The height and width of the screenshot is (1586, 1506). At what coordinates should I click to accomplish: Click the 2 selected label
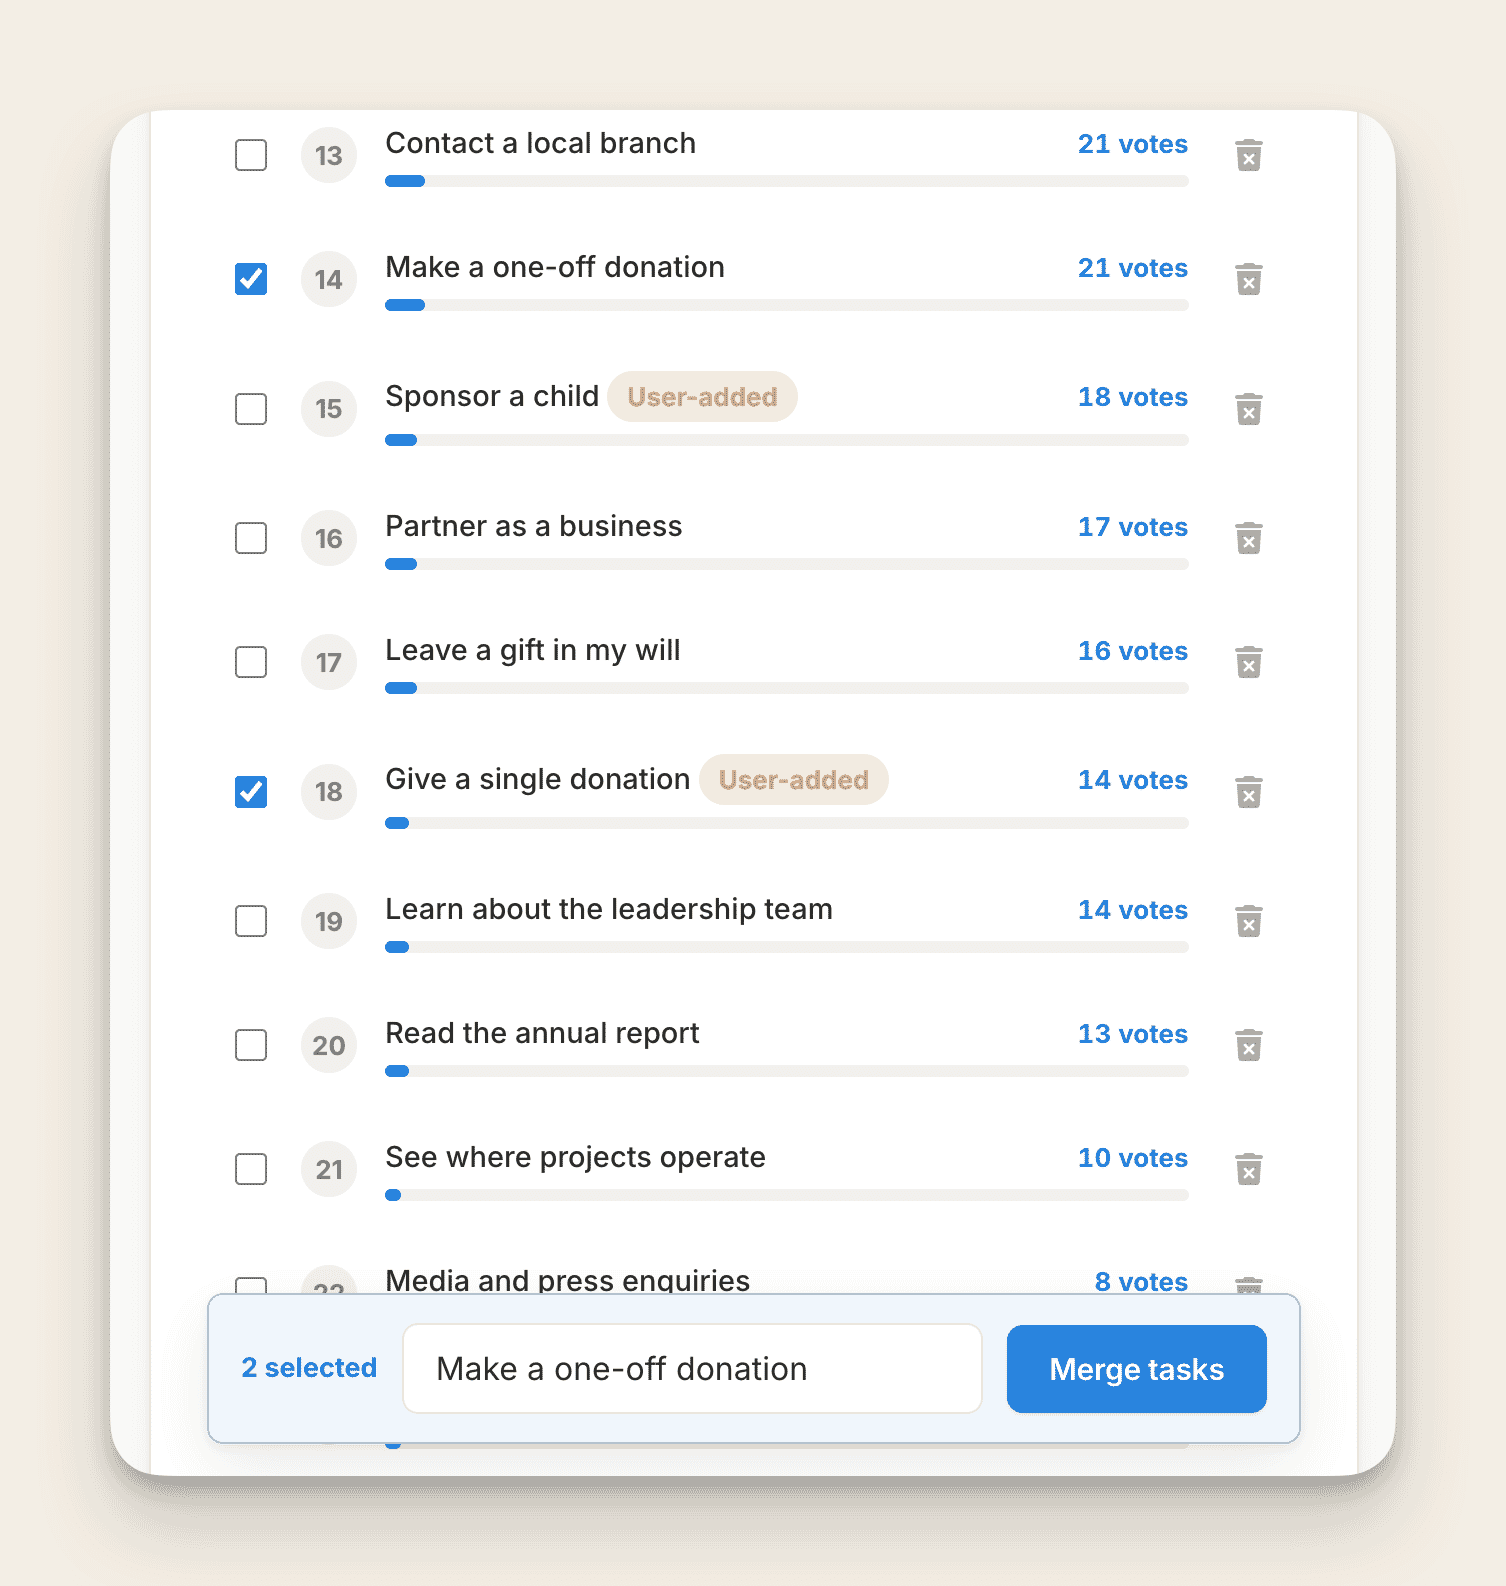coord(309,1368)
